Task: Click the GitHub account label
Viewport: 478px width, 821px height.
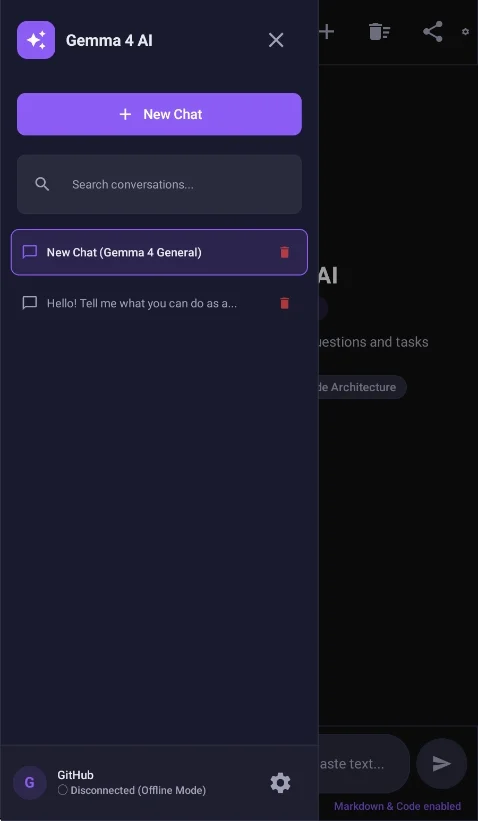Action: pyautogui.click(x=75, y=775)
